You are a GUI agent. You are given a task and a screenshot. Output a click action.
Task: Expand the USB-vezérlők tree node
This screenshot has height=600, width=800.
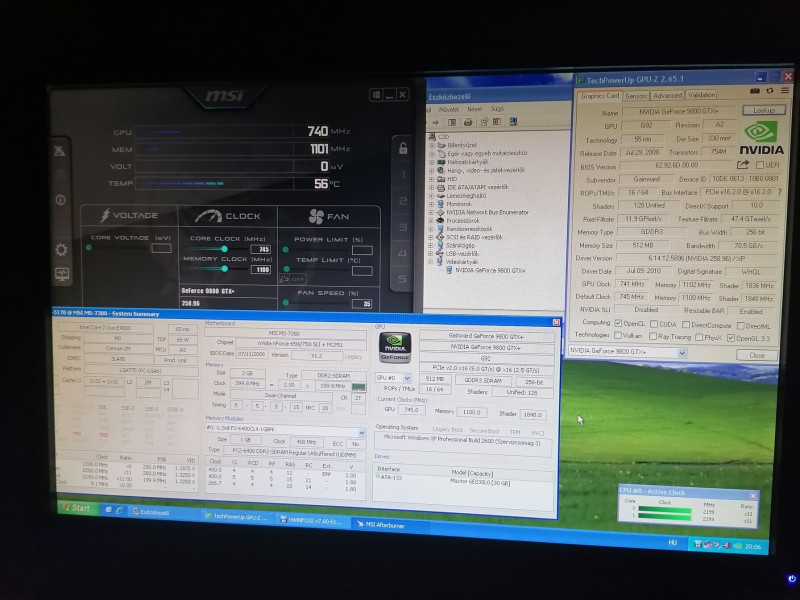431,253
